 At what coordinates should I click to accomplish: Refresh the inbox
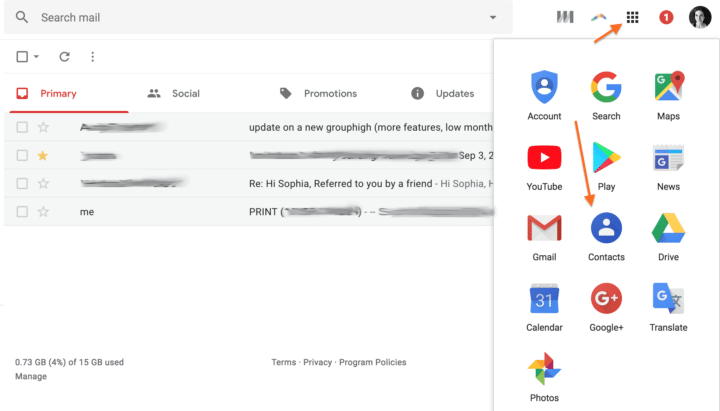(x=64, y=56)
